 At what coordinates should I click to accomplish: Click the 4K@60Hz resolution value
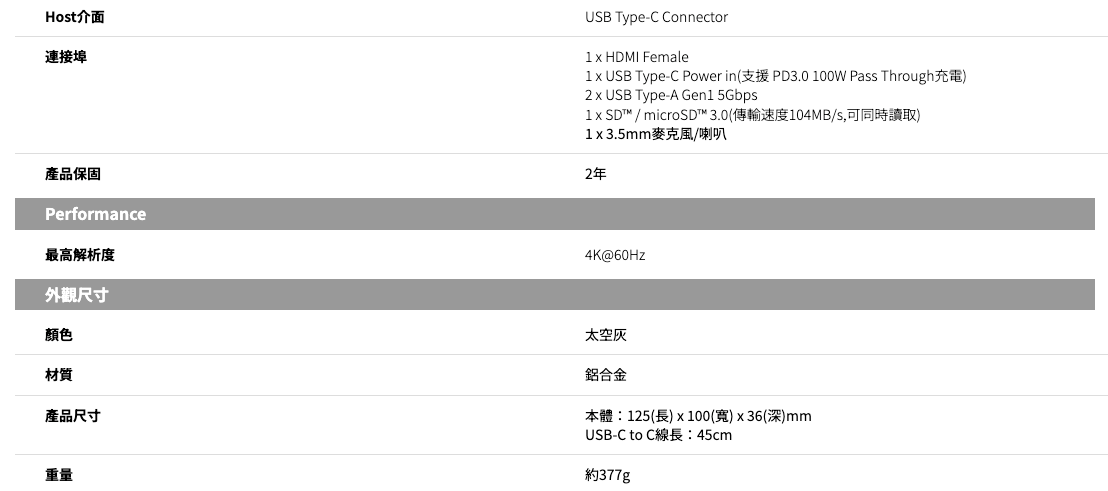615,255
